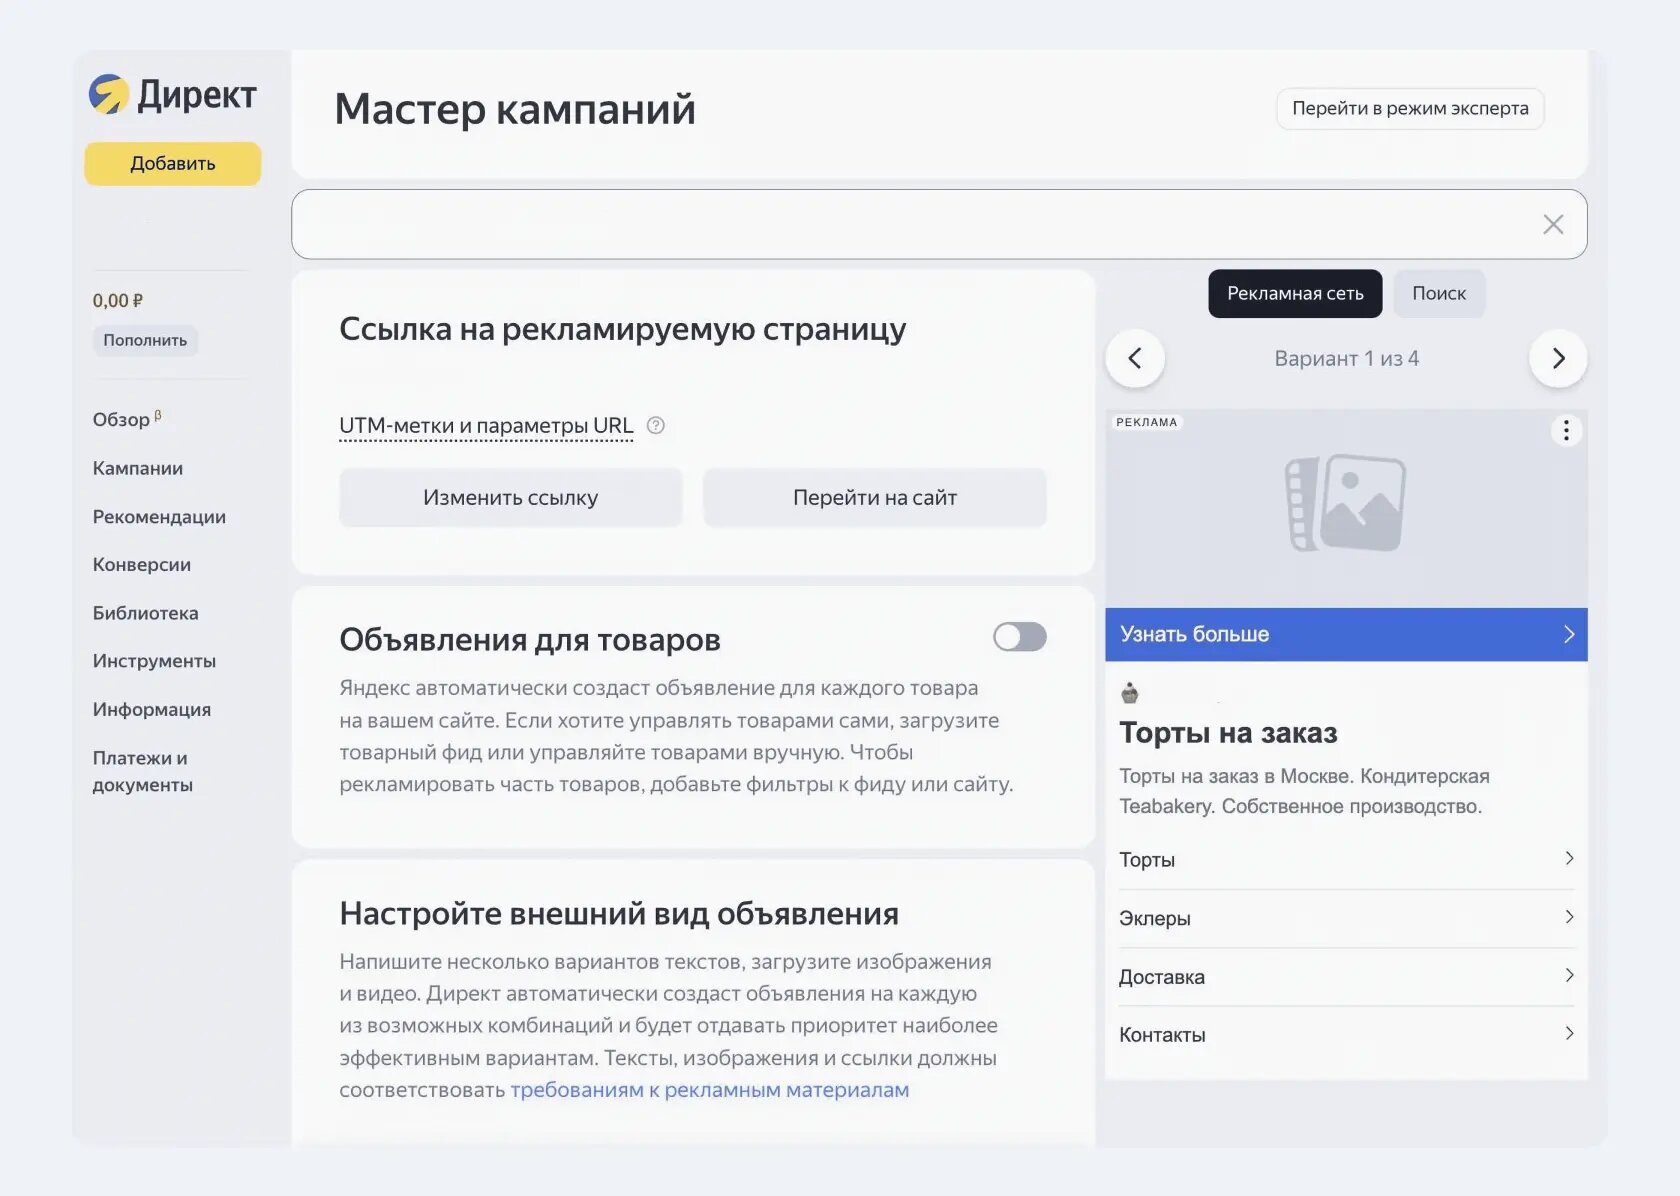This screenshot has width=1680, height=1196.
Task: Click the Перейти на сайт button
Action: point(875,497)
